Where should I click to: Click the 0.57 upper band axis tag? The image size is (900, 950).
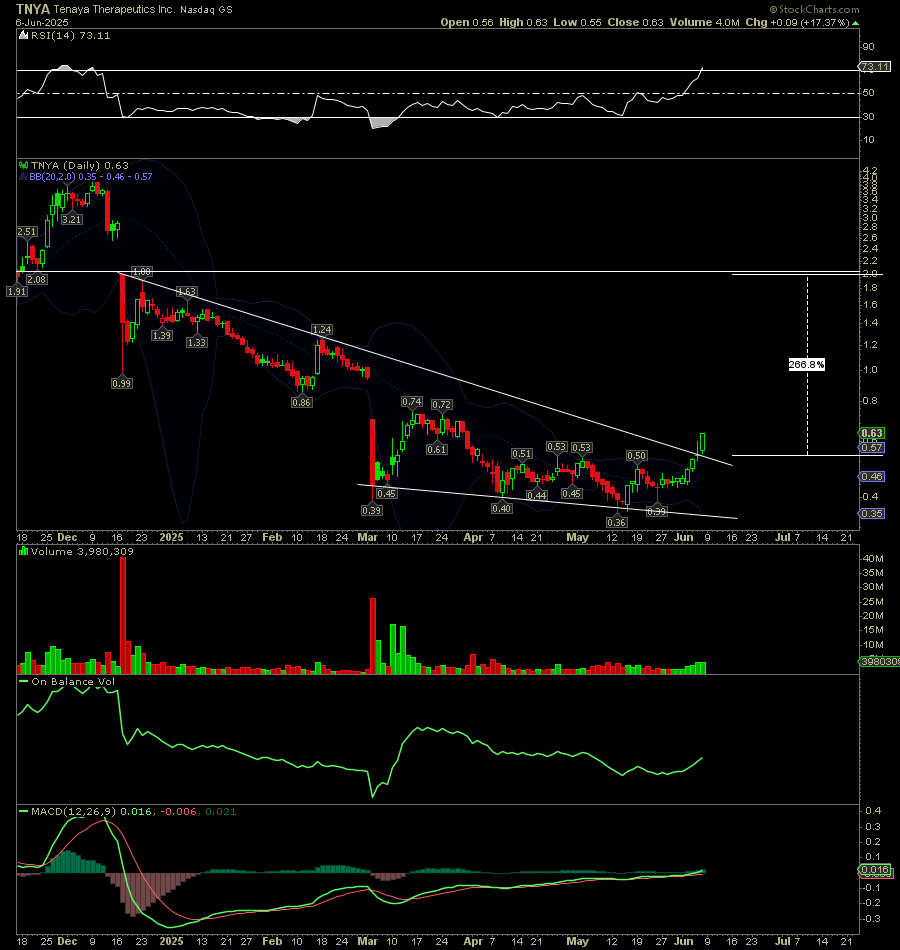click(872, 447)
